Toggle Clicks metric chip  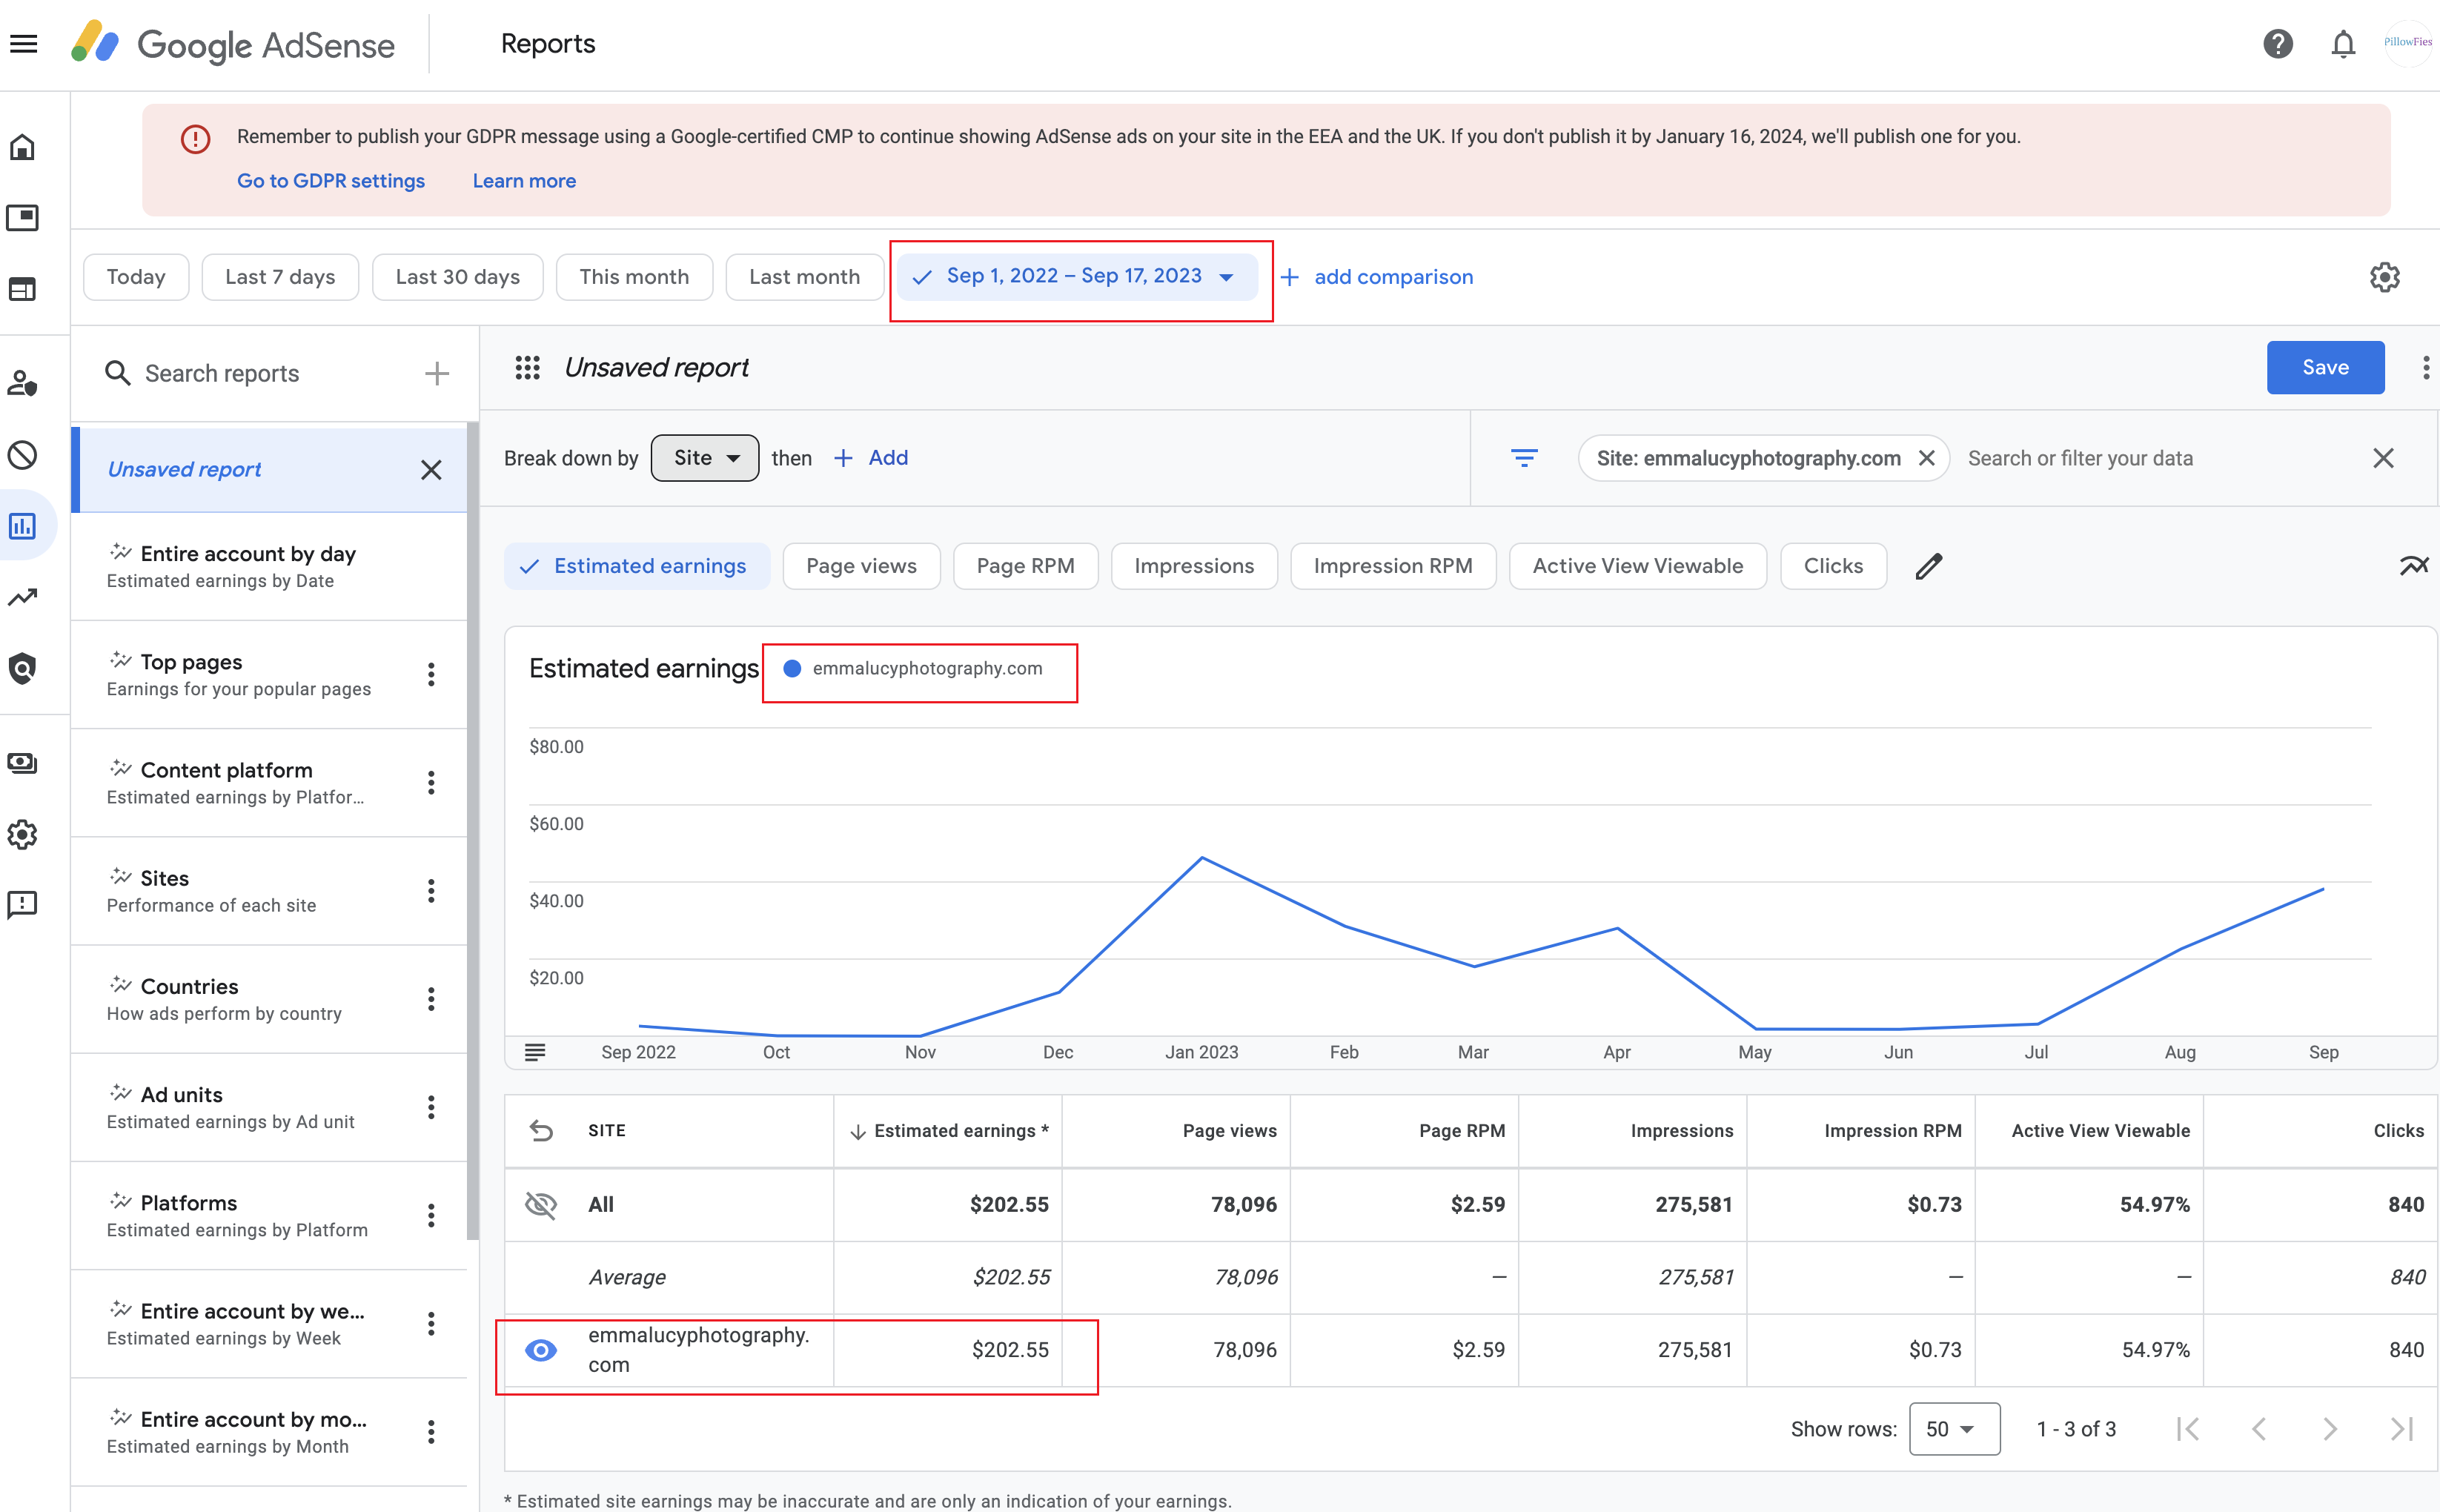(x=1833, y=566)
